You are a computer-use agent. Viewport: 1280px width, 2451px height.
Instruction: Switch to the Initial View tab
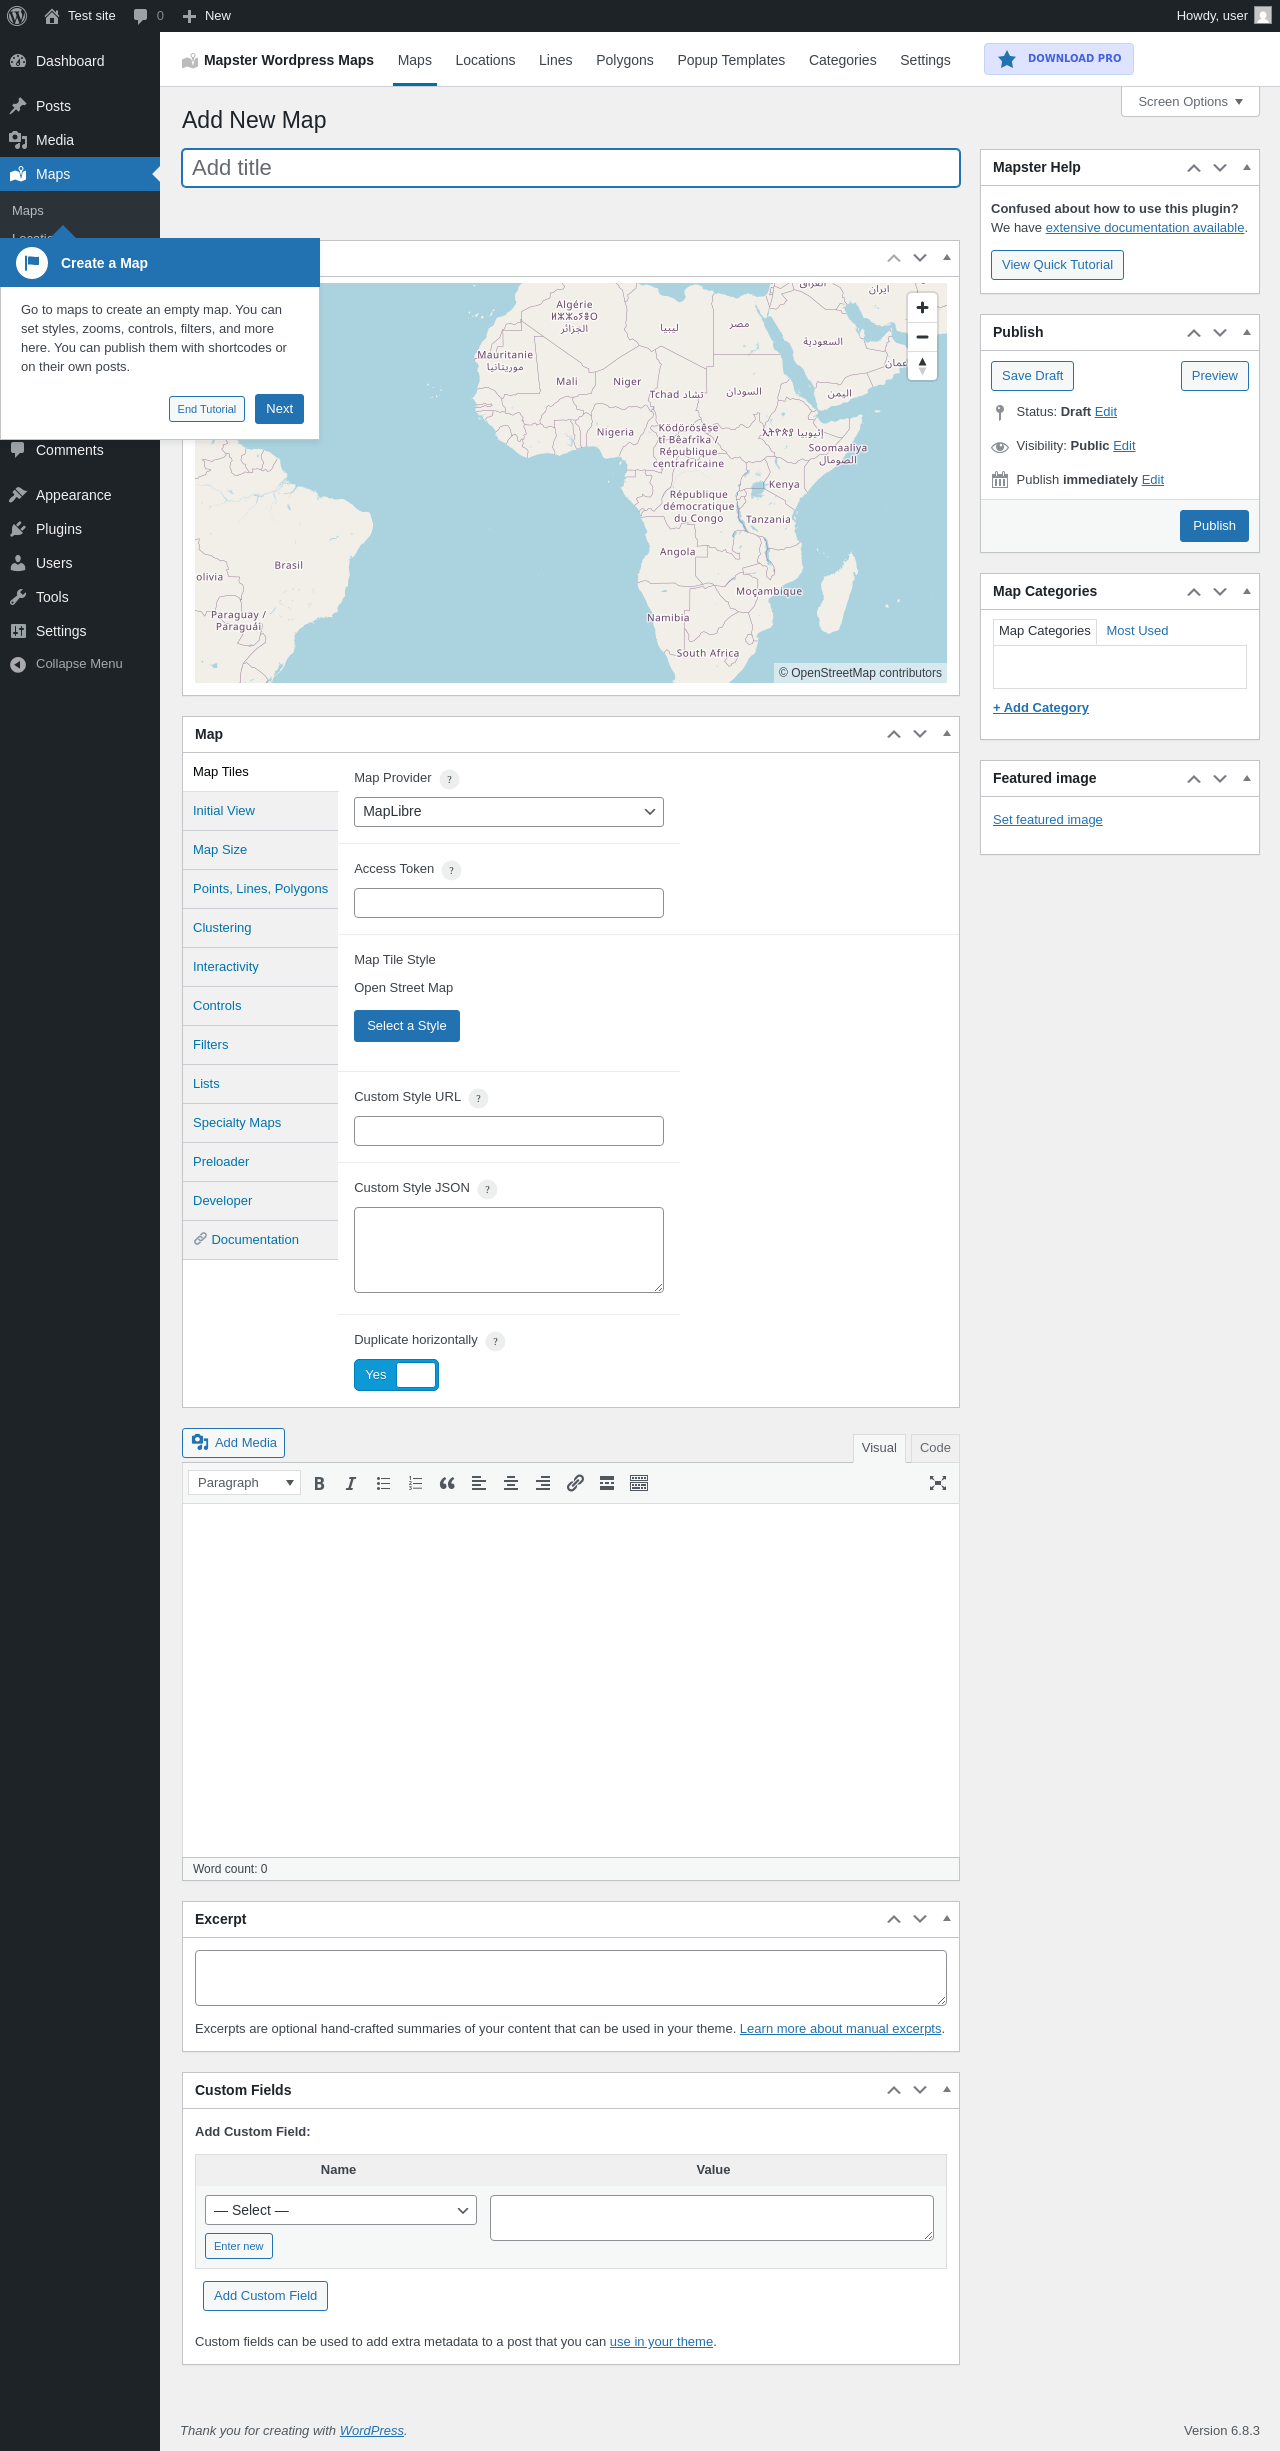click(224, 811)
